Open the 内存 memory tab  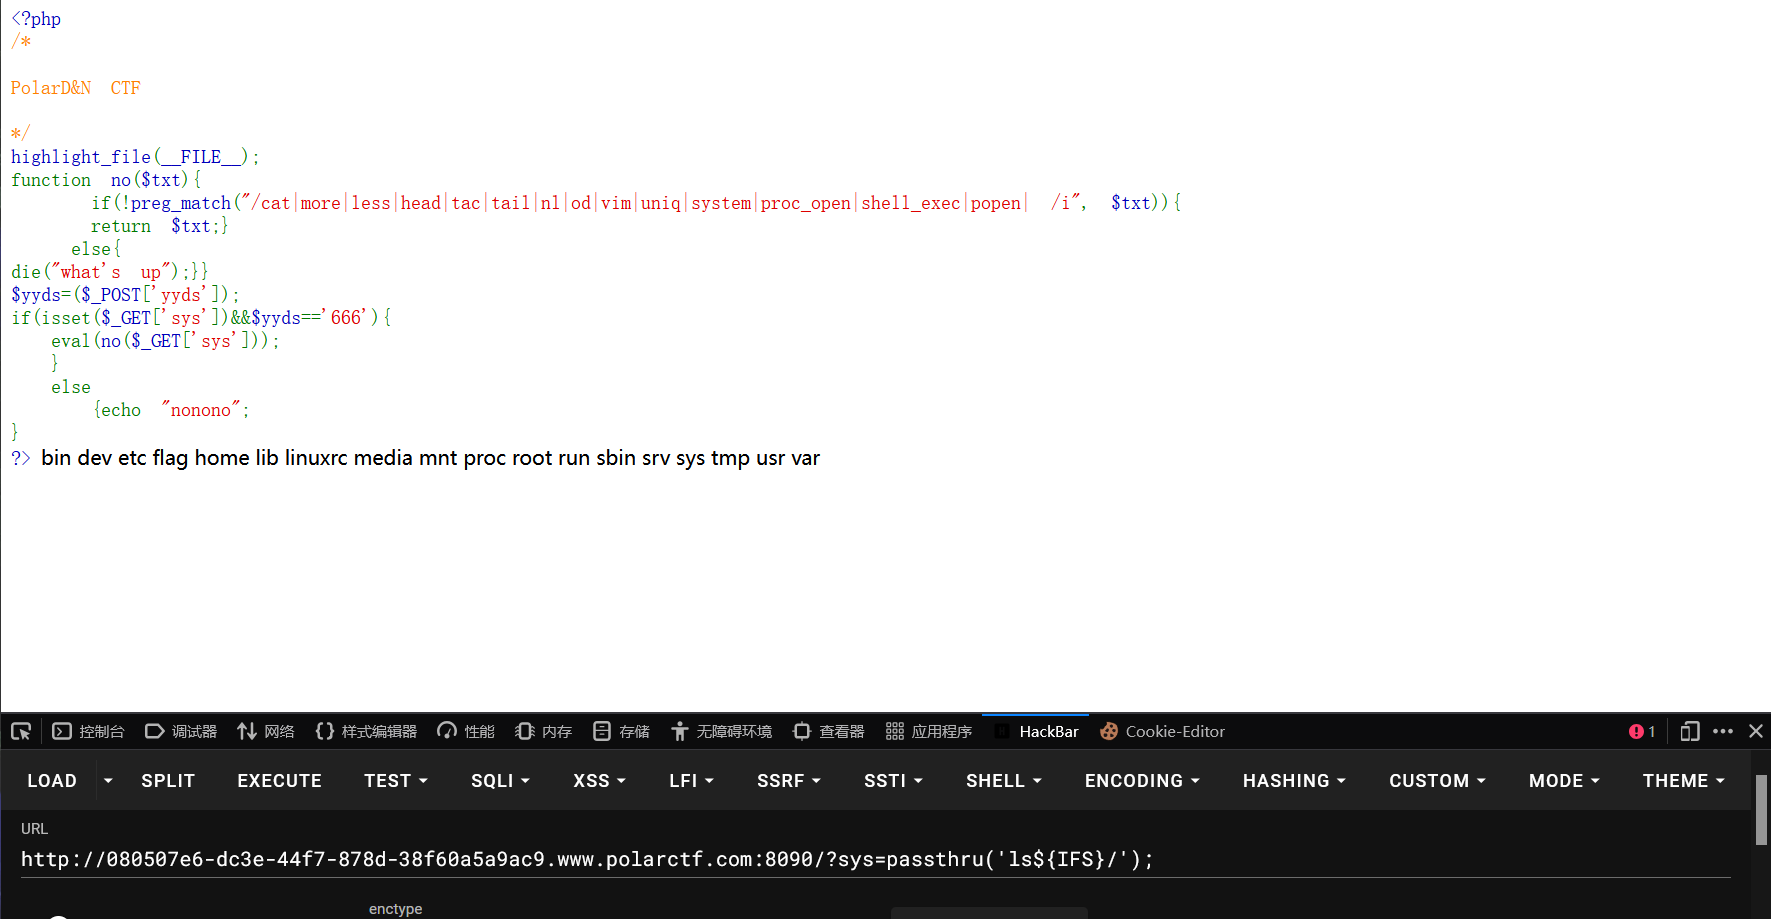[544, 731]
